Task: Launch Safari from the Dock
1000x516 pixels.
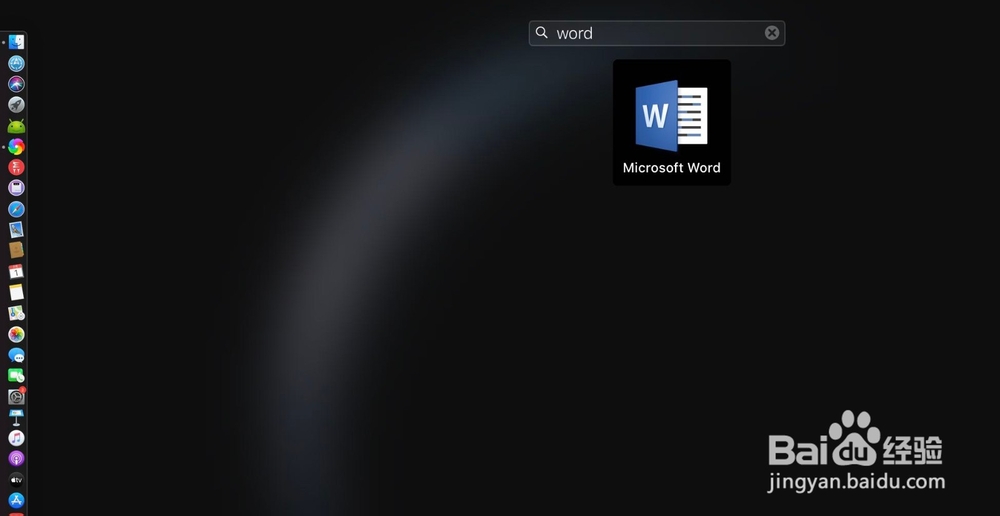Action: [17, 209]
